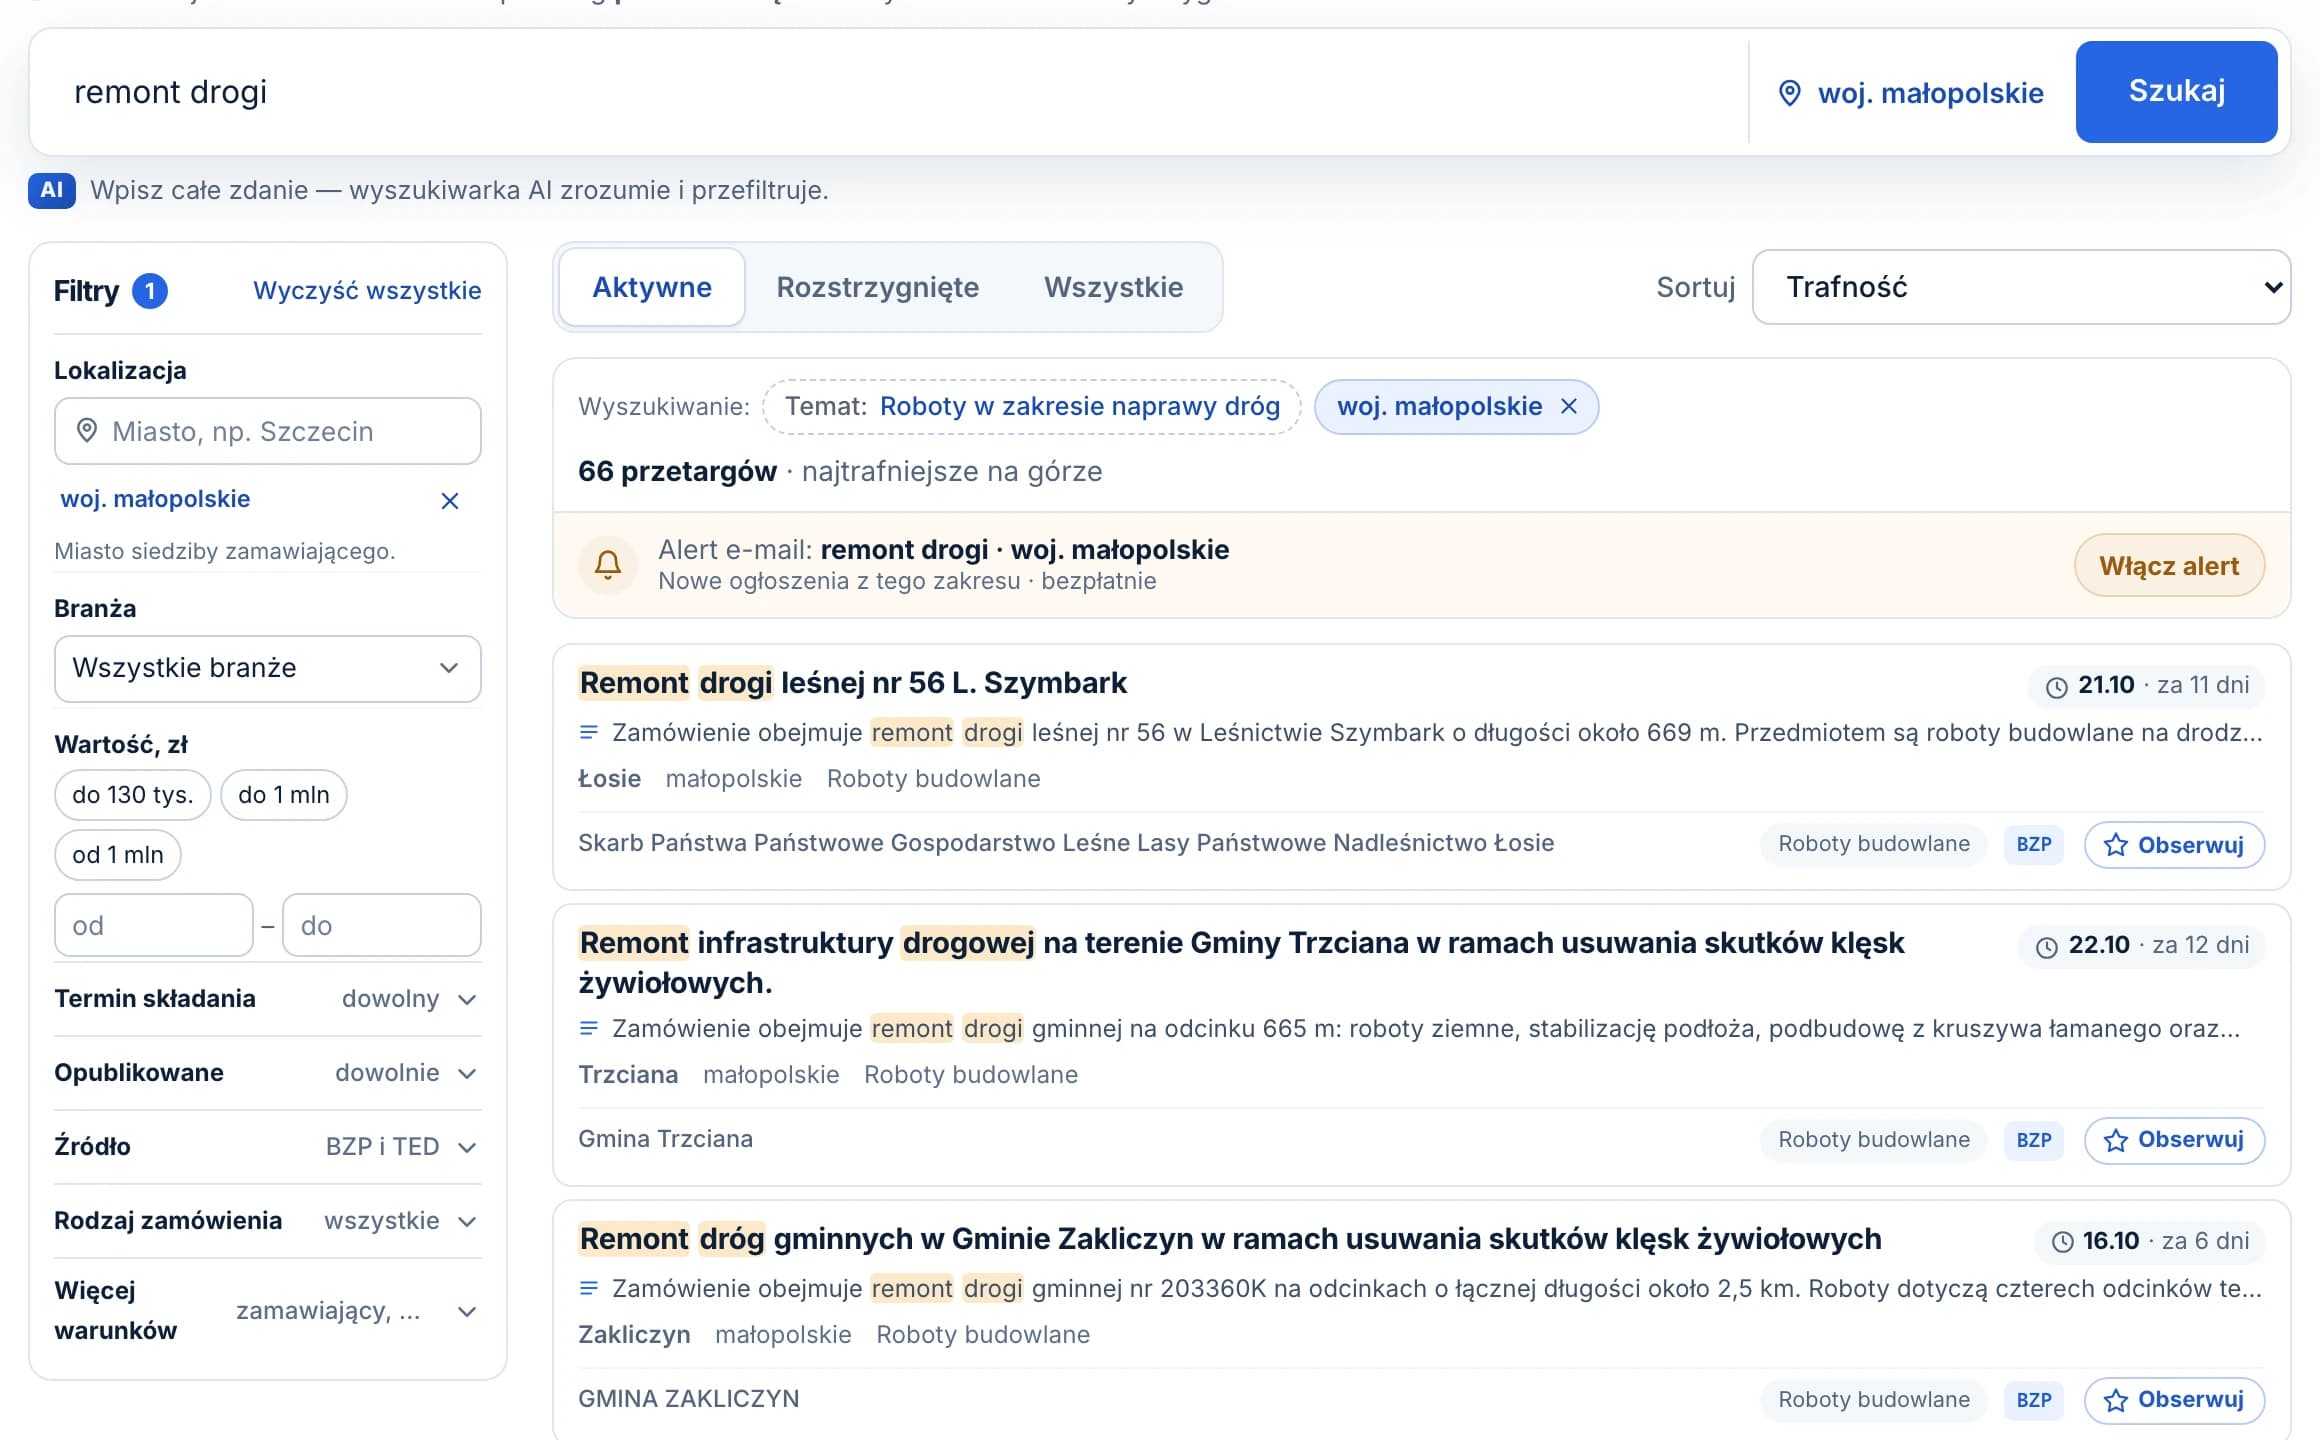Expand the Opublikowane filter
The width and height of the screenshot is (2320, 1440).
click(268, 1073)
